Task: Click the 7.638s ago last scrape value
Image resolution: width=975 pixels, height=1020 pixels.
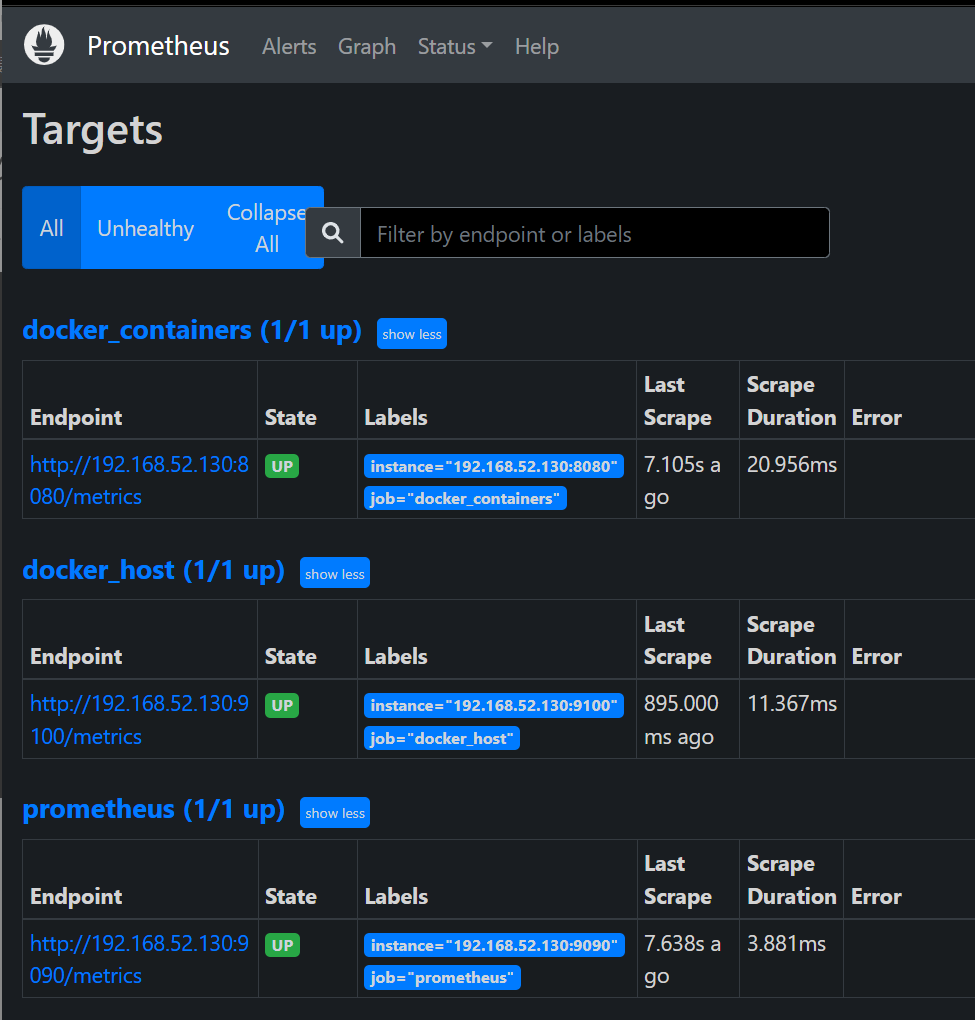Action: [x=682, y=960]
